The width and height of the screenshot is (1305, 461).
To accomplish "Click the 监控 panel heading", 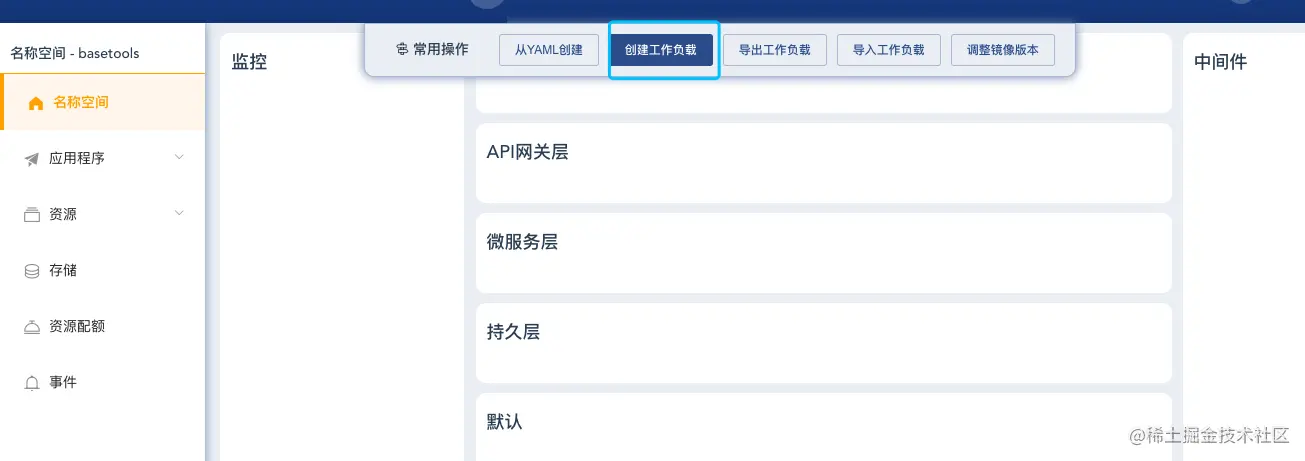I will pos(249,62).
